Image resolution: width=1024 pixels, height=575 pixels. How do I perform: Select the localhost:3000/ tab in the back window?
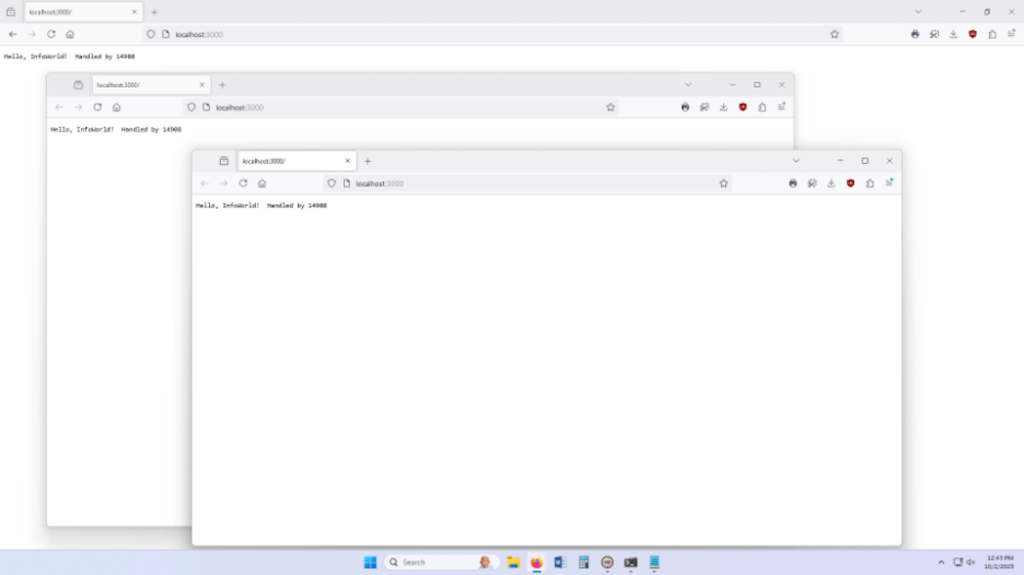click(x=84, y=12)
